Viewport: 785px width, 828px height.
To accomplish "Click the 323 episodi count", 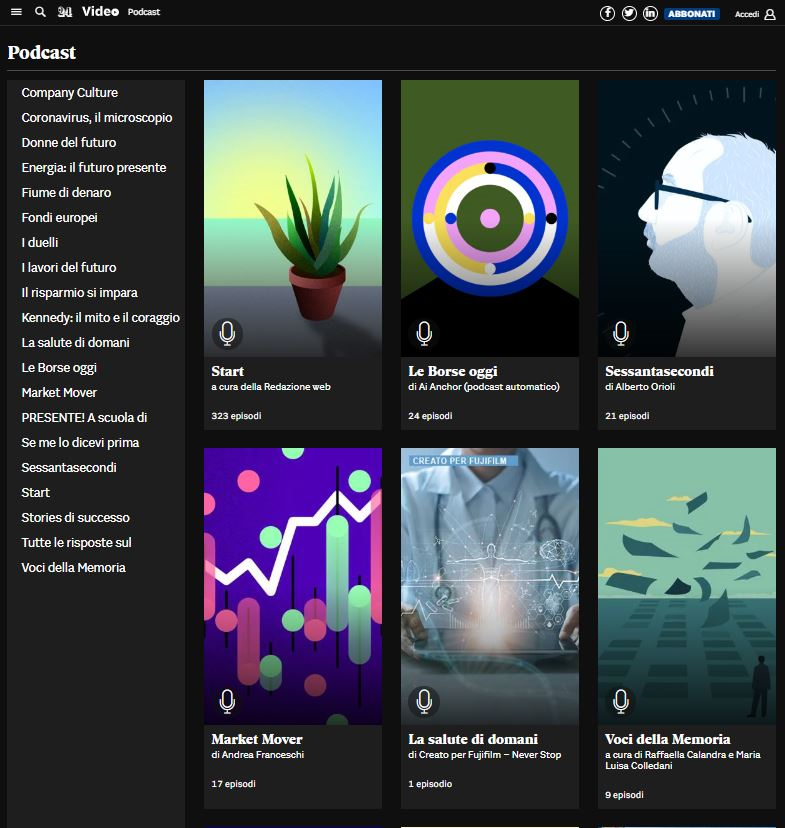I will (236, 416).
